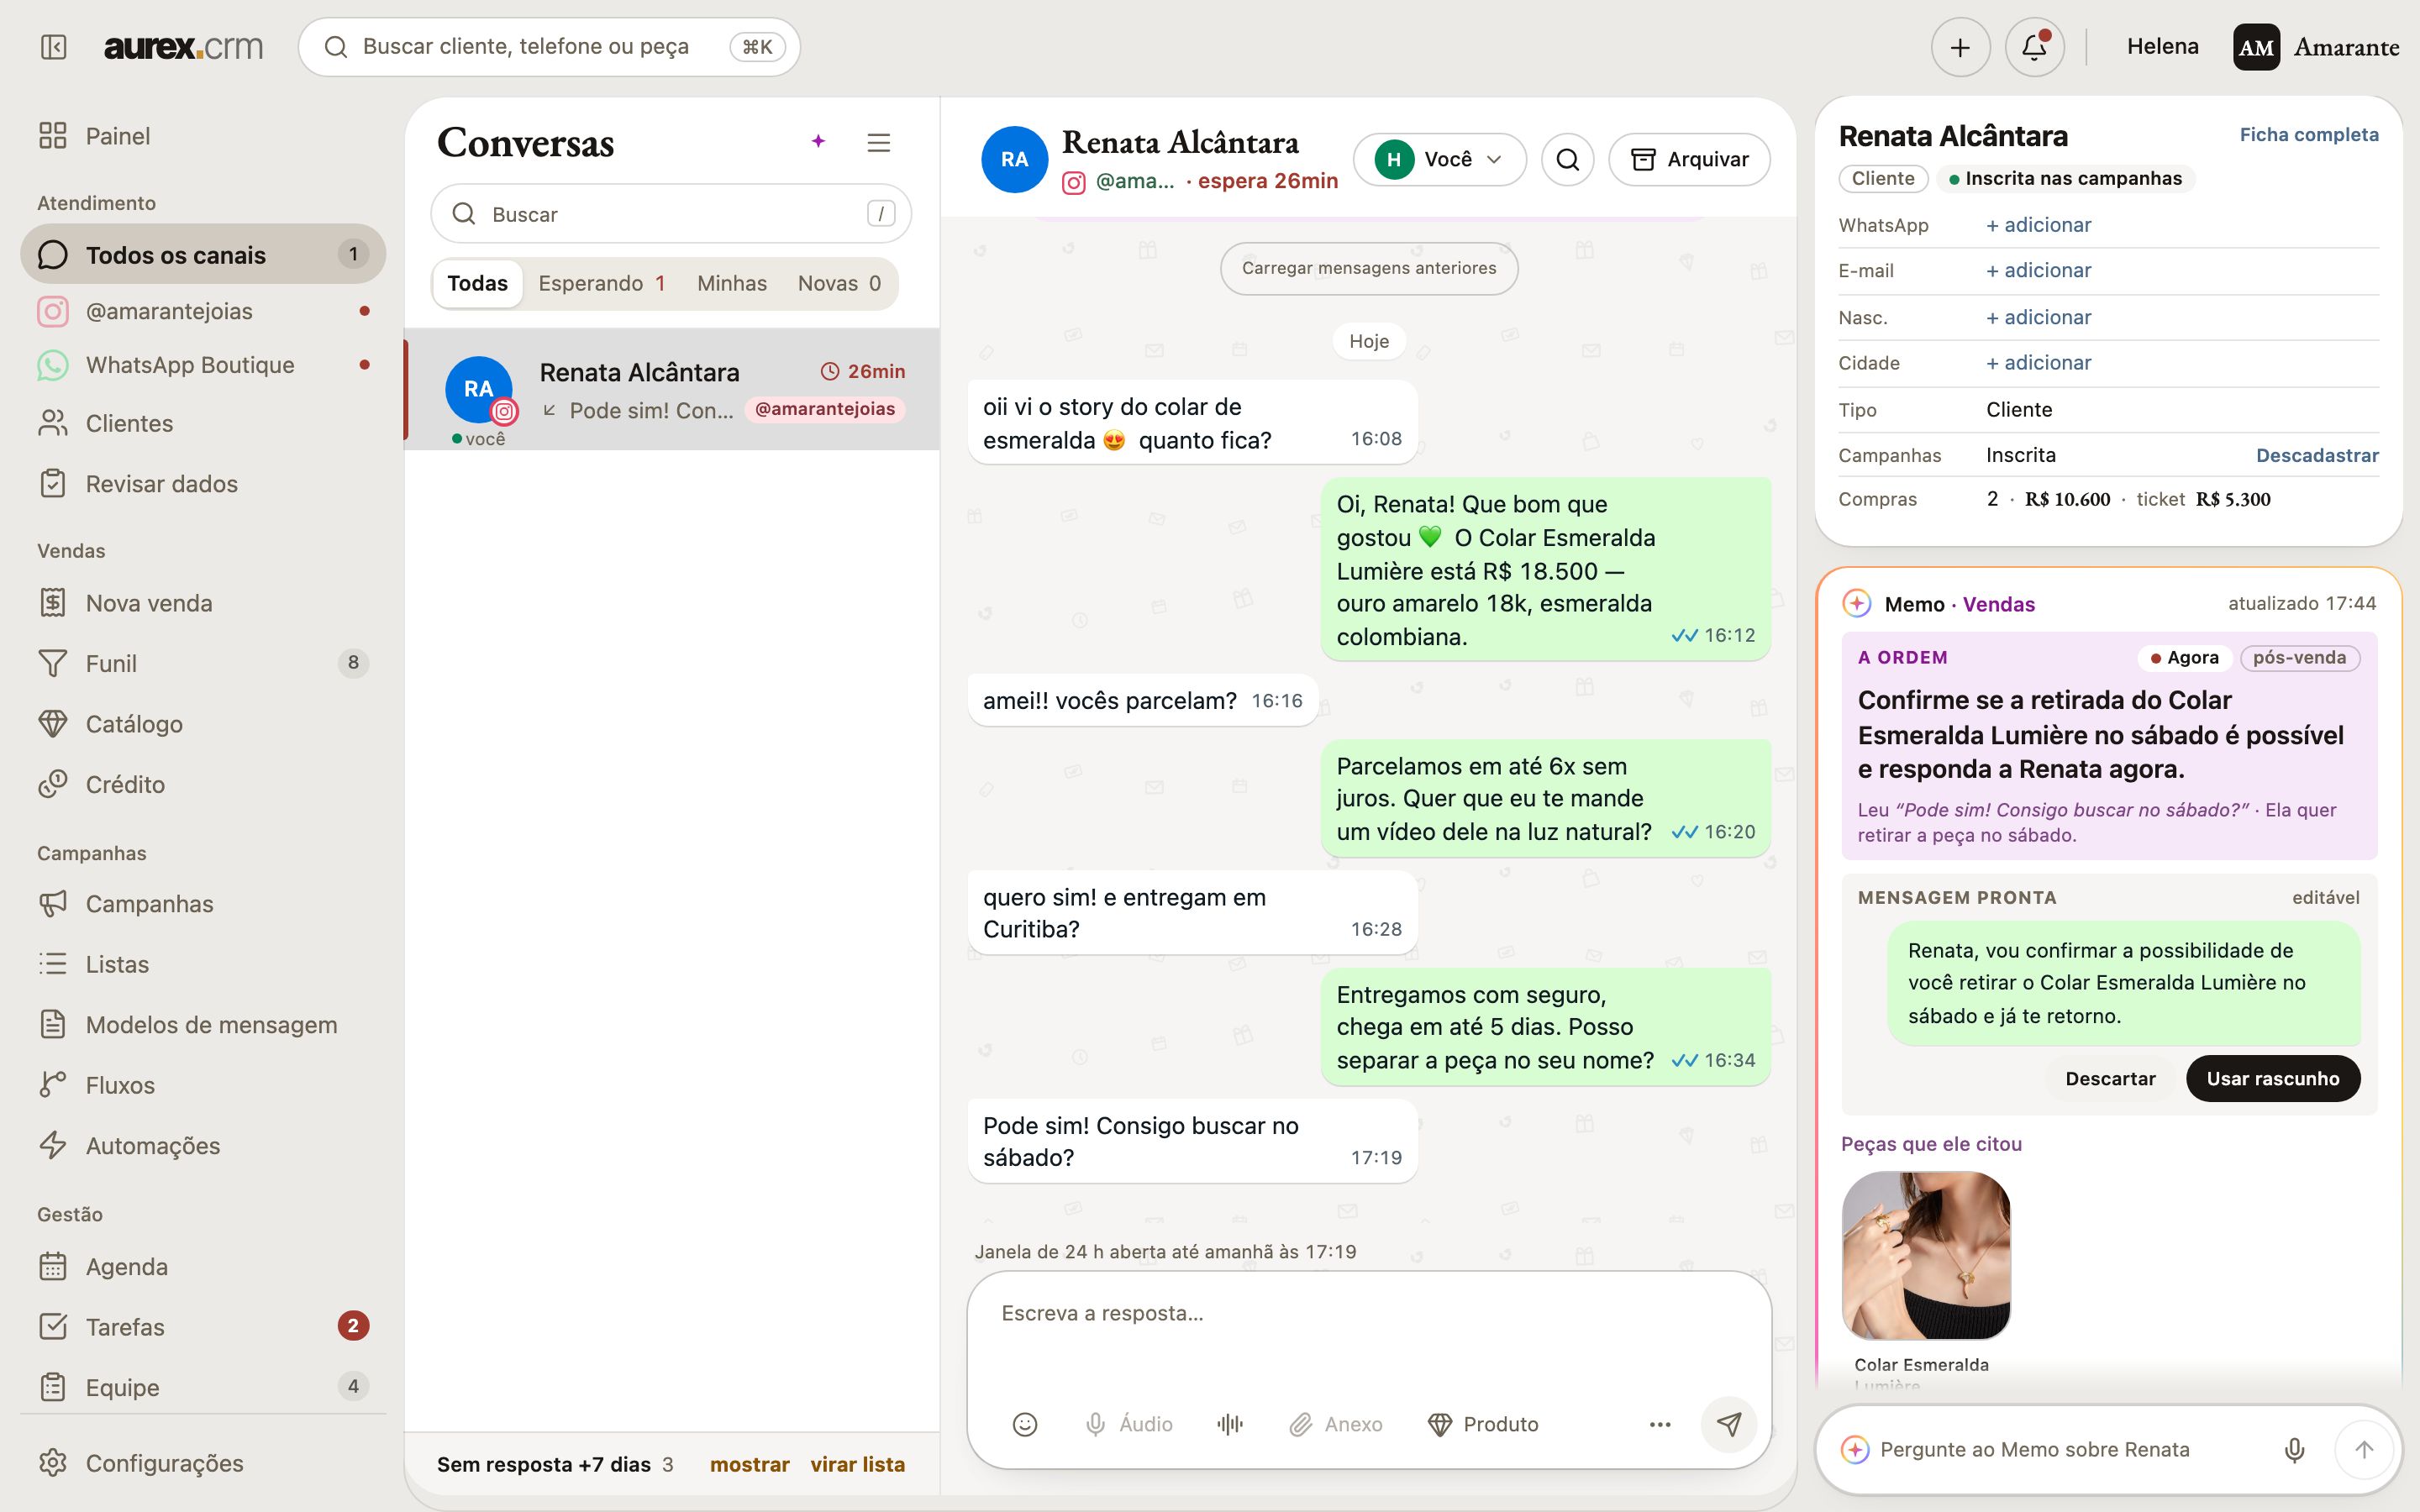Open the Funil page

203,663
